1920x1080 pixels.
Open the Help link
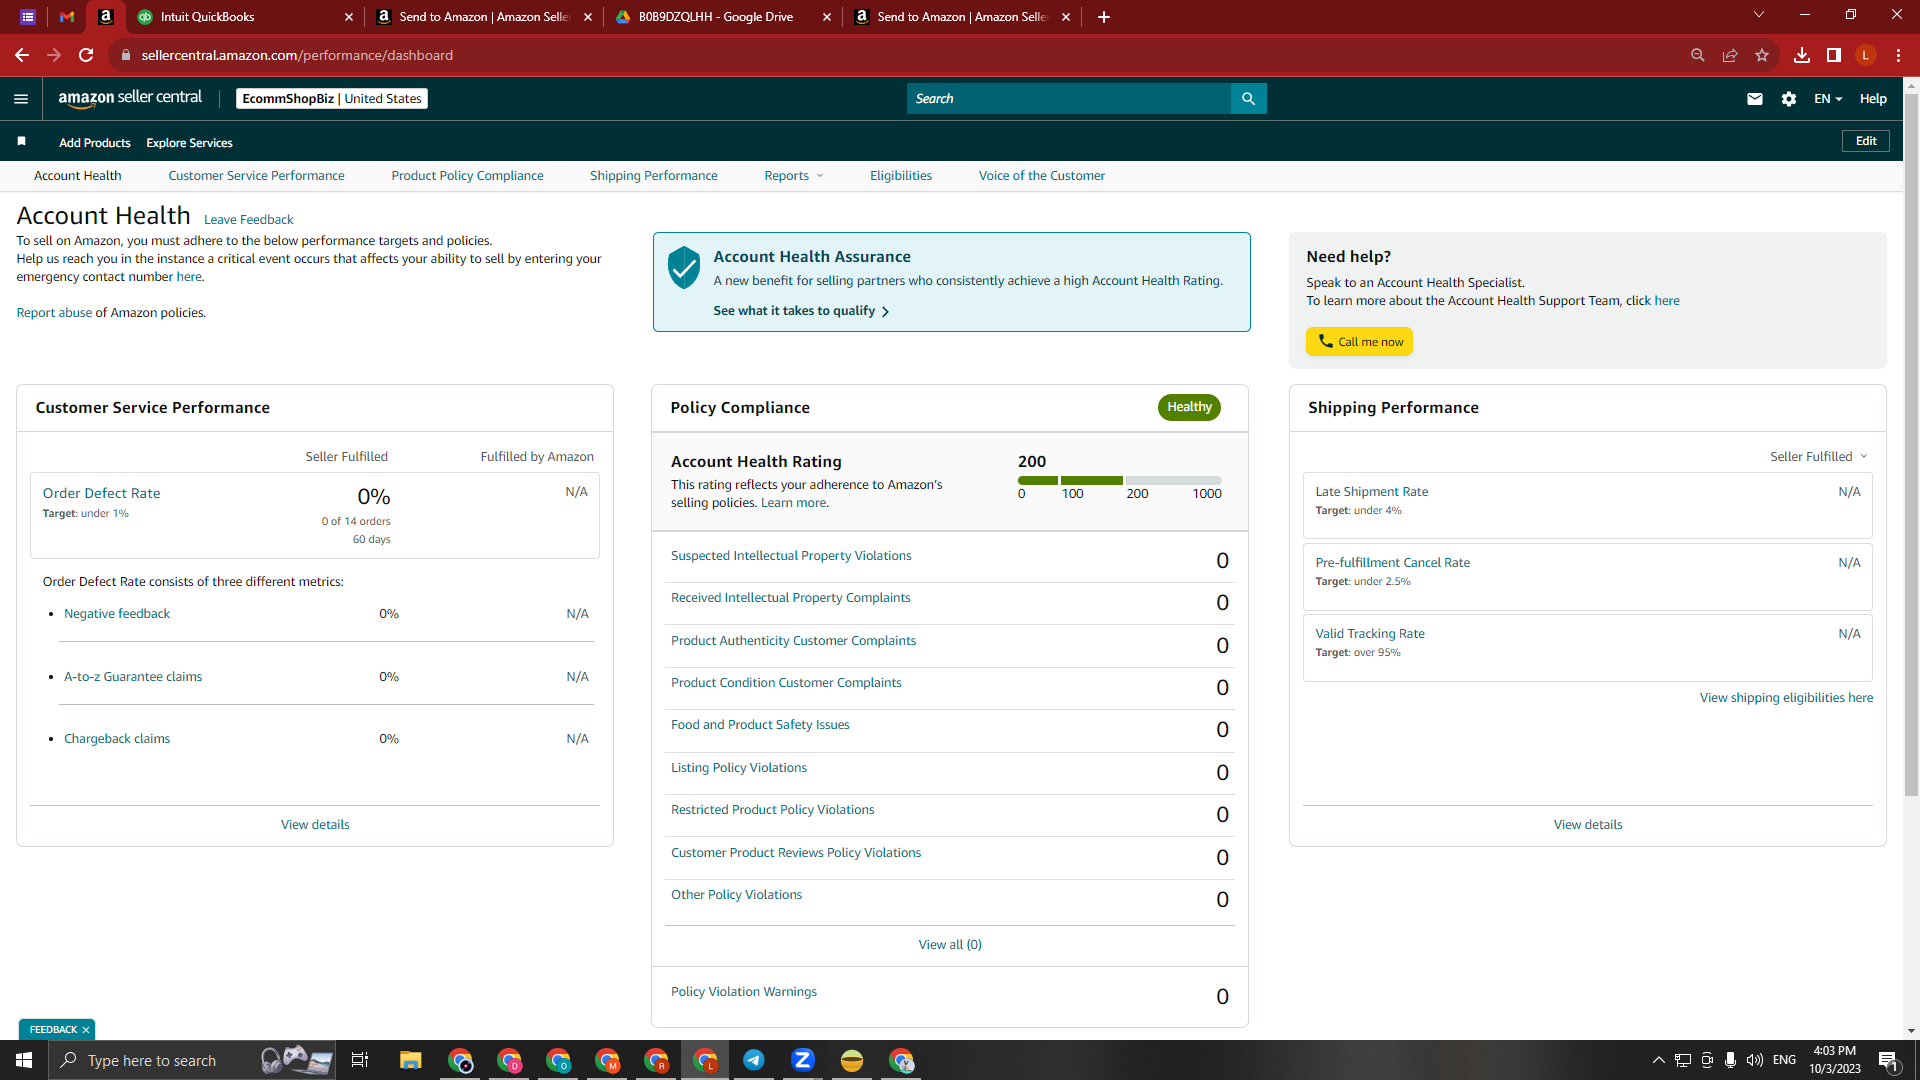click(x=1873, y=98)
